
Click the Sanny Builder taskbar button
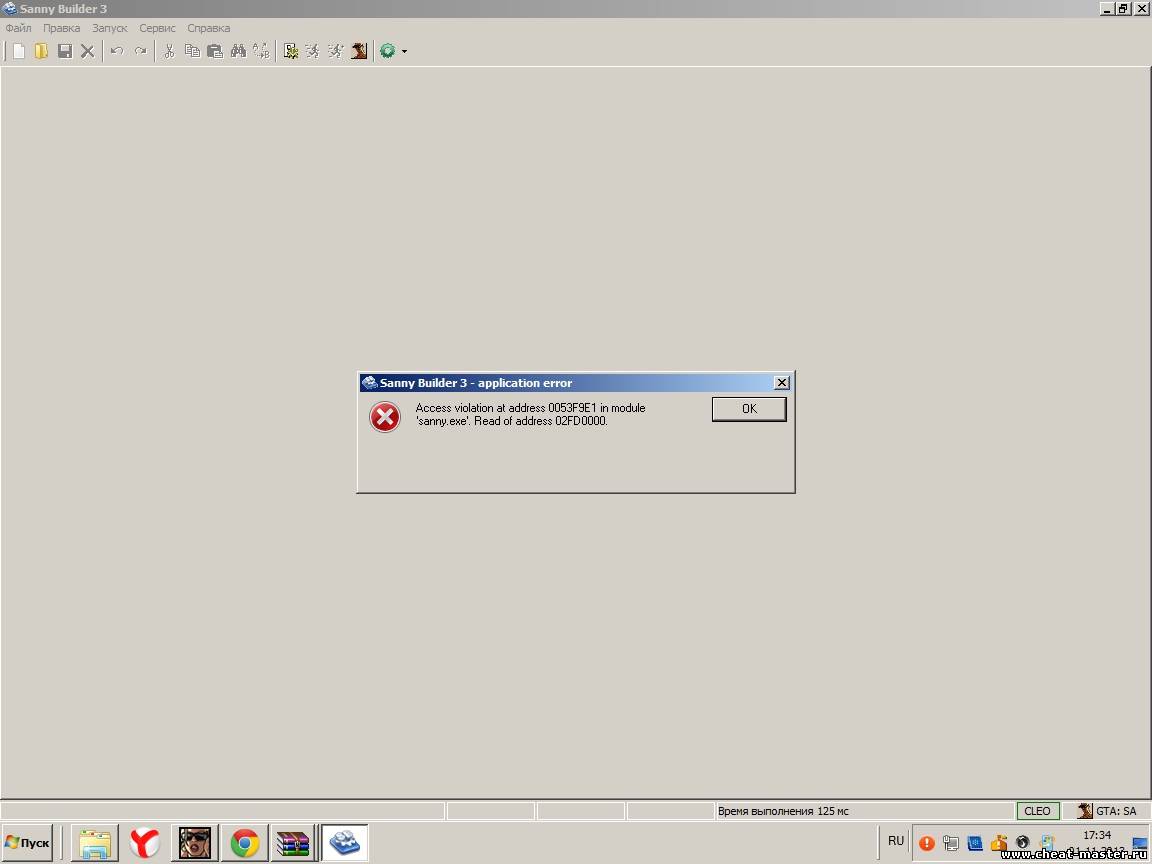click(344, 843)
